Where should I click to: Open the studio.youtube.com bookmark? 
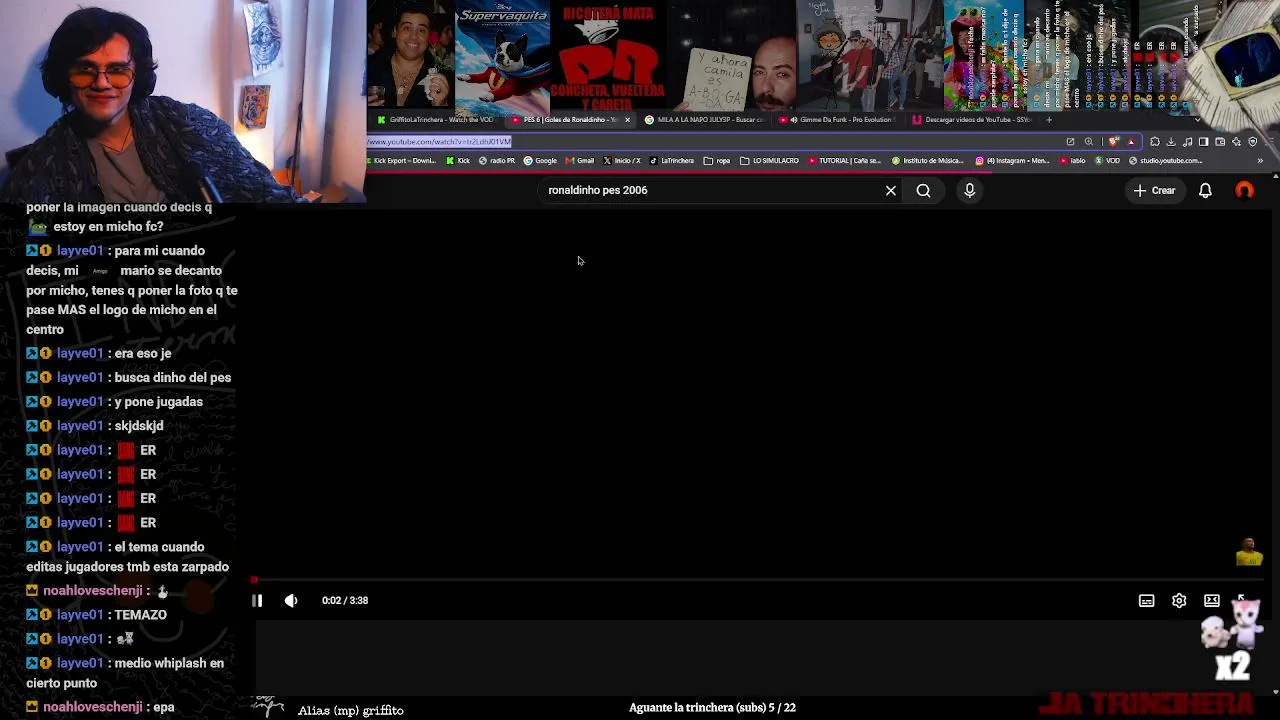[x=1165, y=161]
